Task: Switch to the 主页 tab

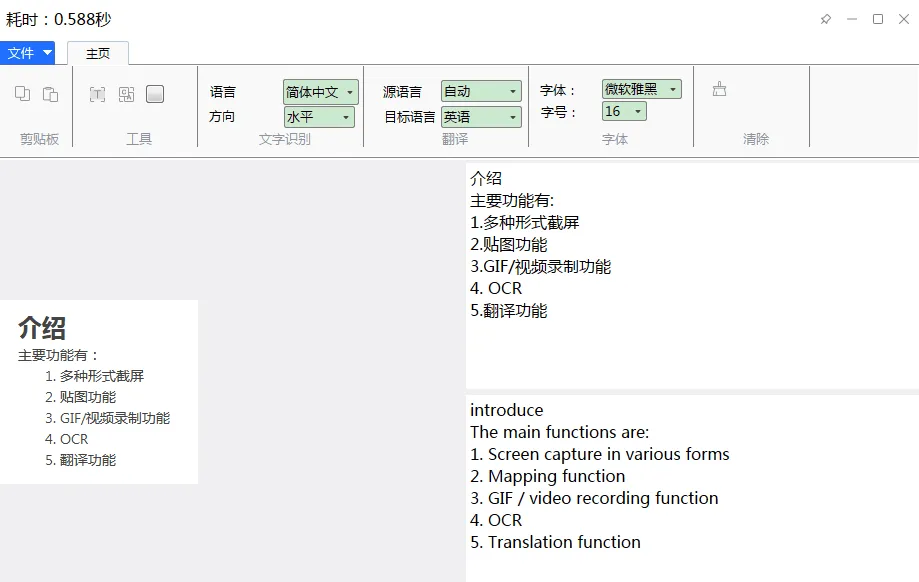Action: (x=98, y=53)
